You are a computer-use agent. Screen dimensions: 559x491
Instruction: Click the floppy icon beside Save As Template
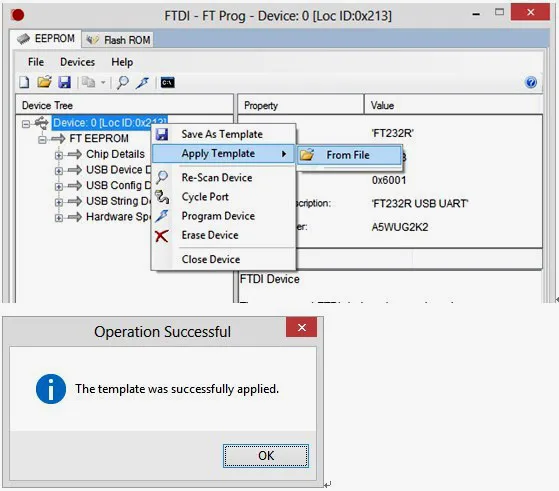pyautogui.click(x=162, y=134)
